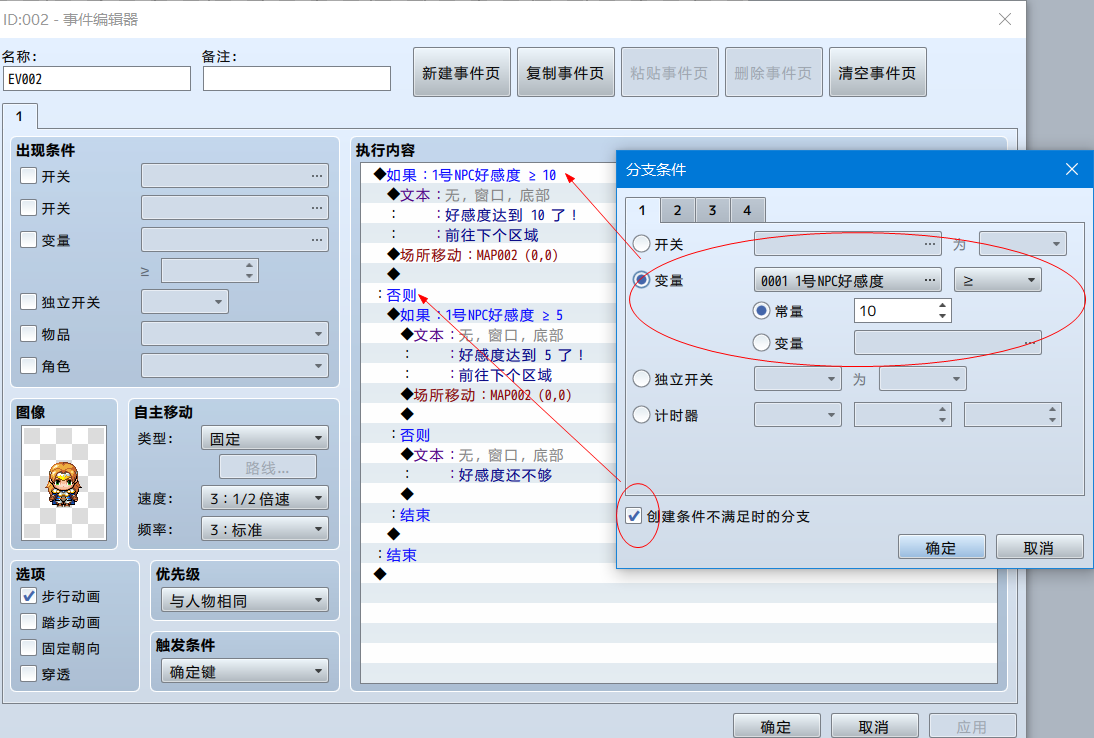Select the text line 好感度达到 10 了！
This screenshot has width=1094, height=738.
point(511,215)
